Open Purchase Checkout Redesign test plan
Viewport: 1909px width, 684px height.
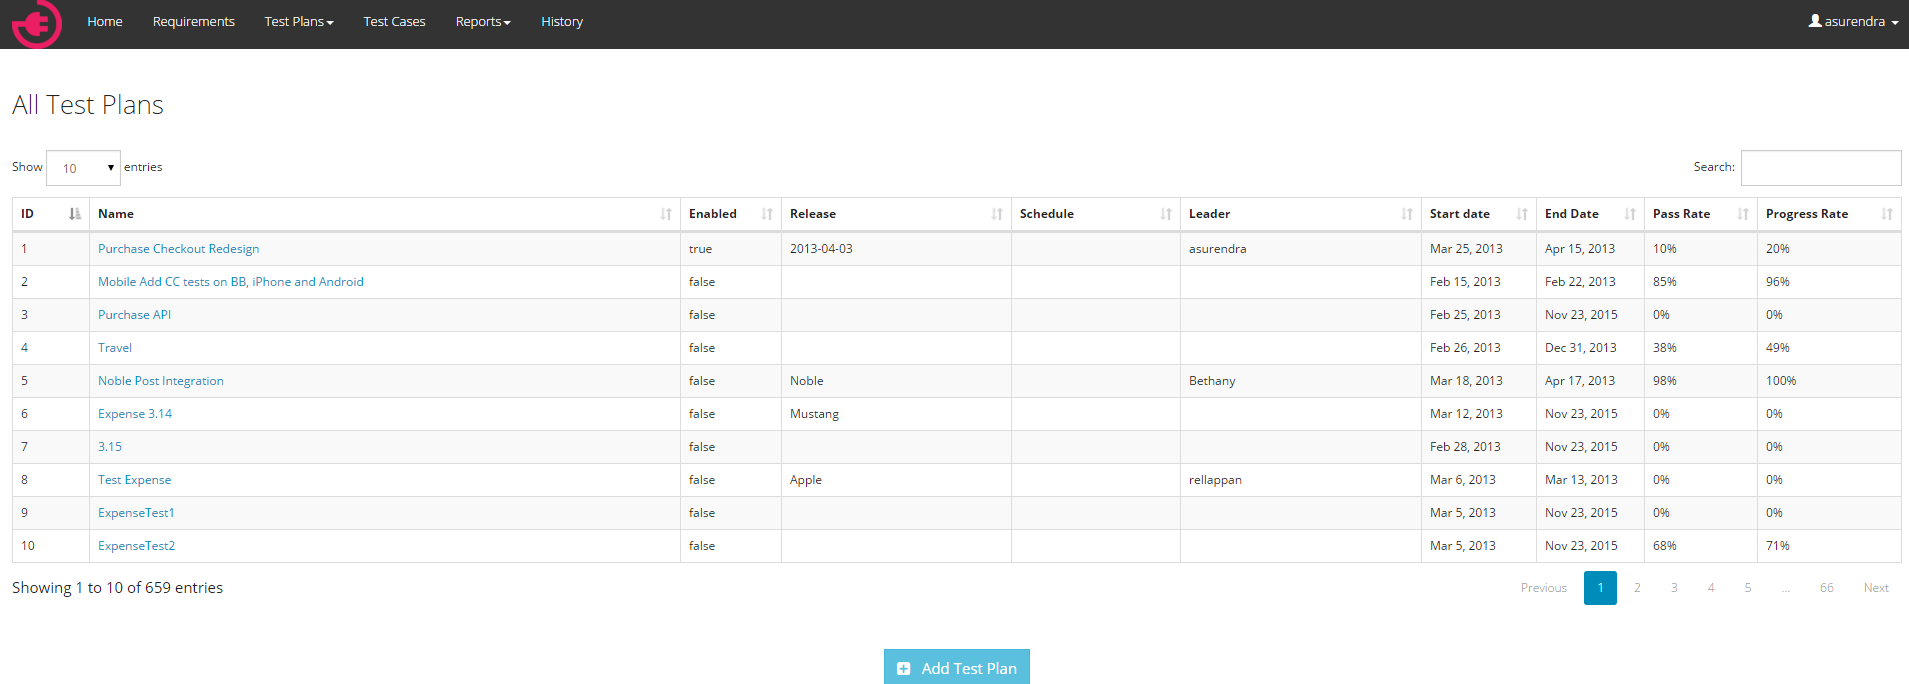click(178, 249)
